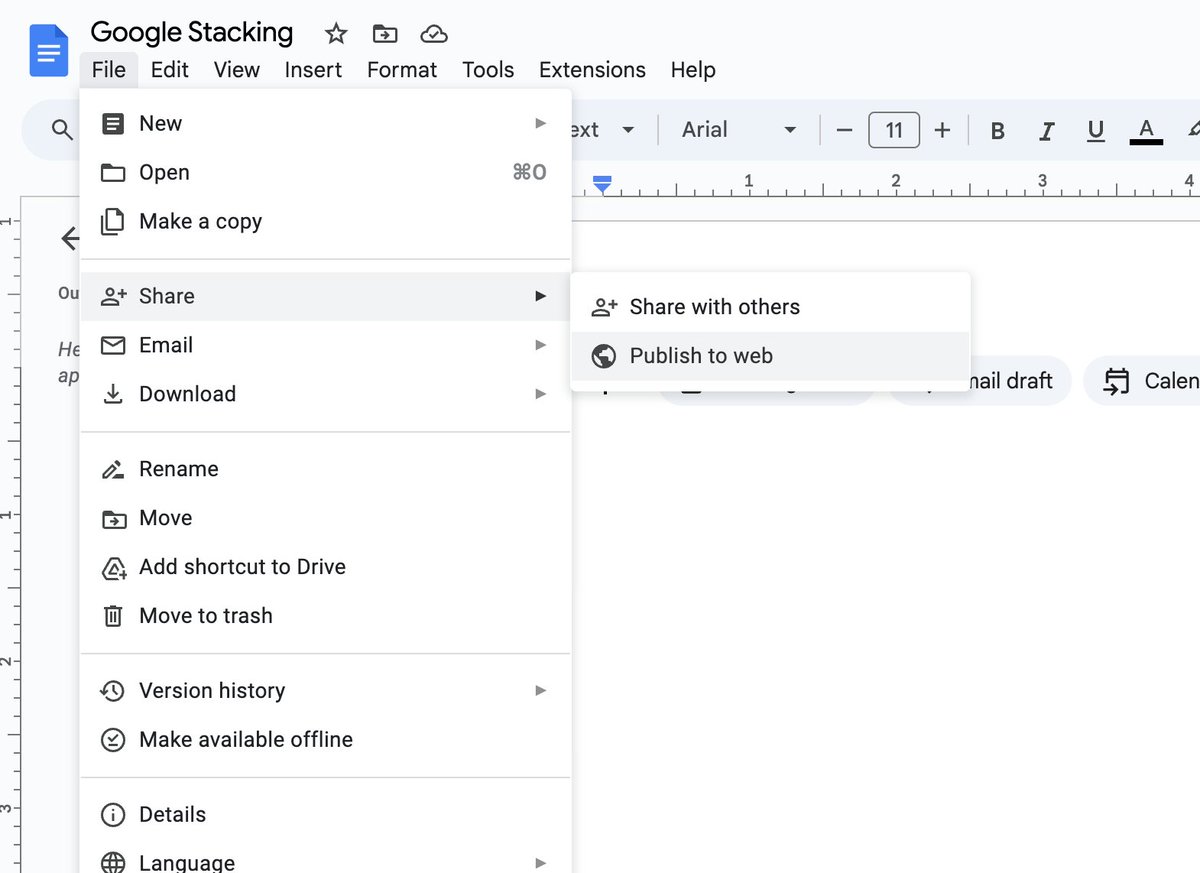
Task: Choose Rename from the menu
Action: [x=325, y=469]
